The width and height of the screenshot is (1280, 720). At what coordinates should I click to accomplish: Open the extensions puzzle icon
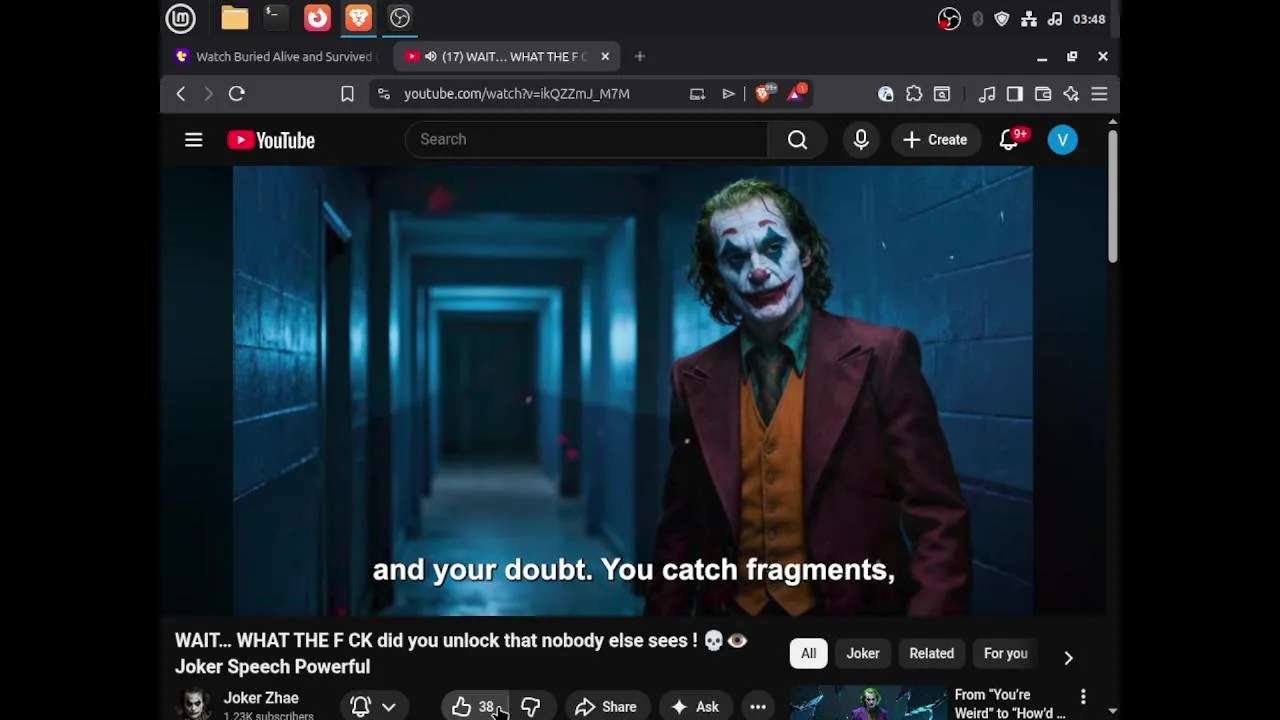pos(914,94)
